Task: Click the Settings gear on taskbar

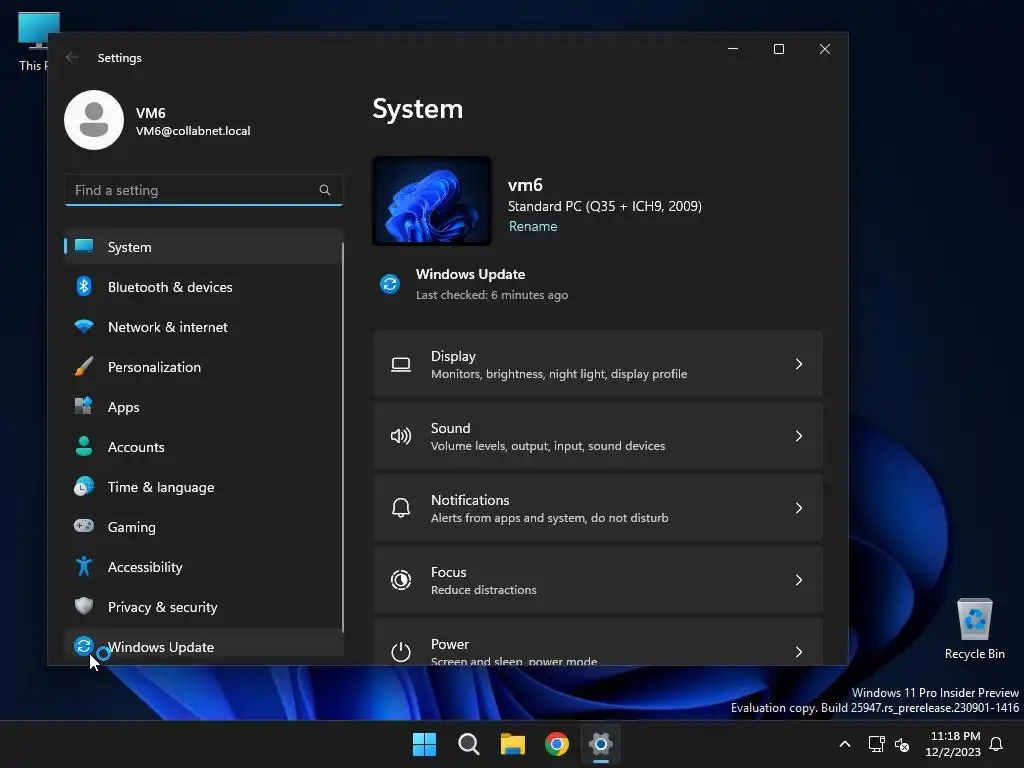Action: (x=601, y=744)
